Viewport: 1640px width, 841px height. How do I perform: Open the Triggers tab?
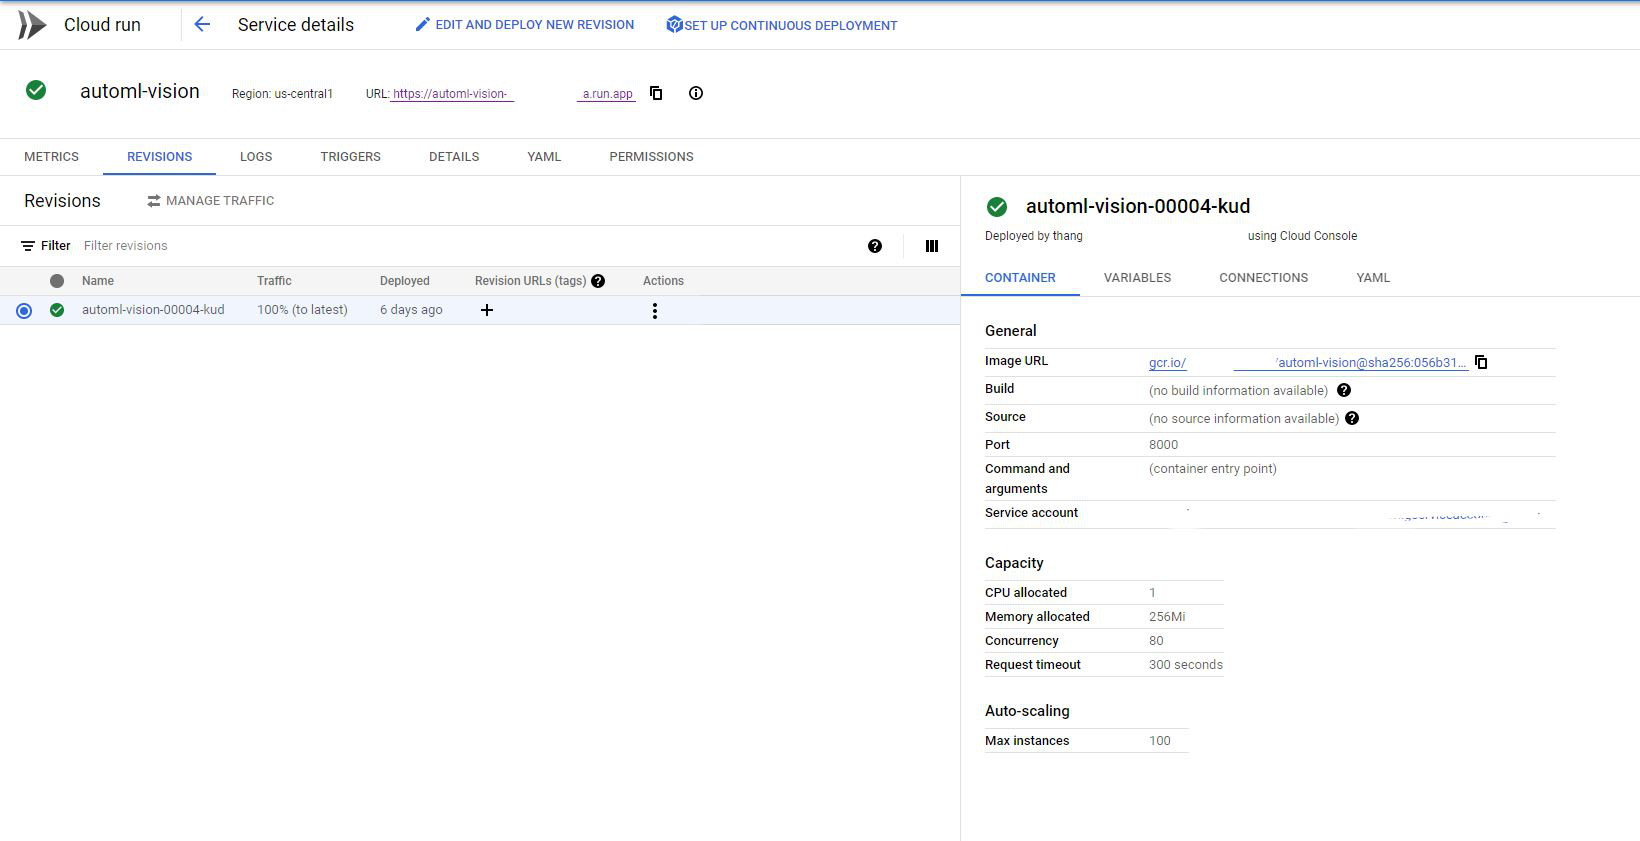point(350,157)
